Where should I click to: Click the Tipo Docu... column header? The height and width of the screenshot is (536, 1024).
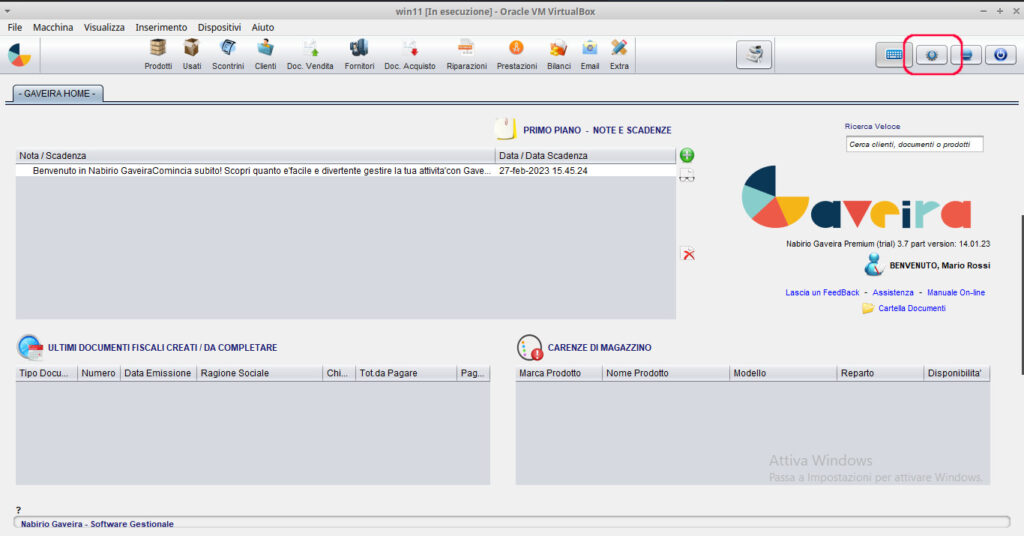click(x=46, y=373)
